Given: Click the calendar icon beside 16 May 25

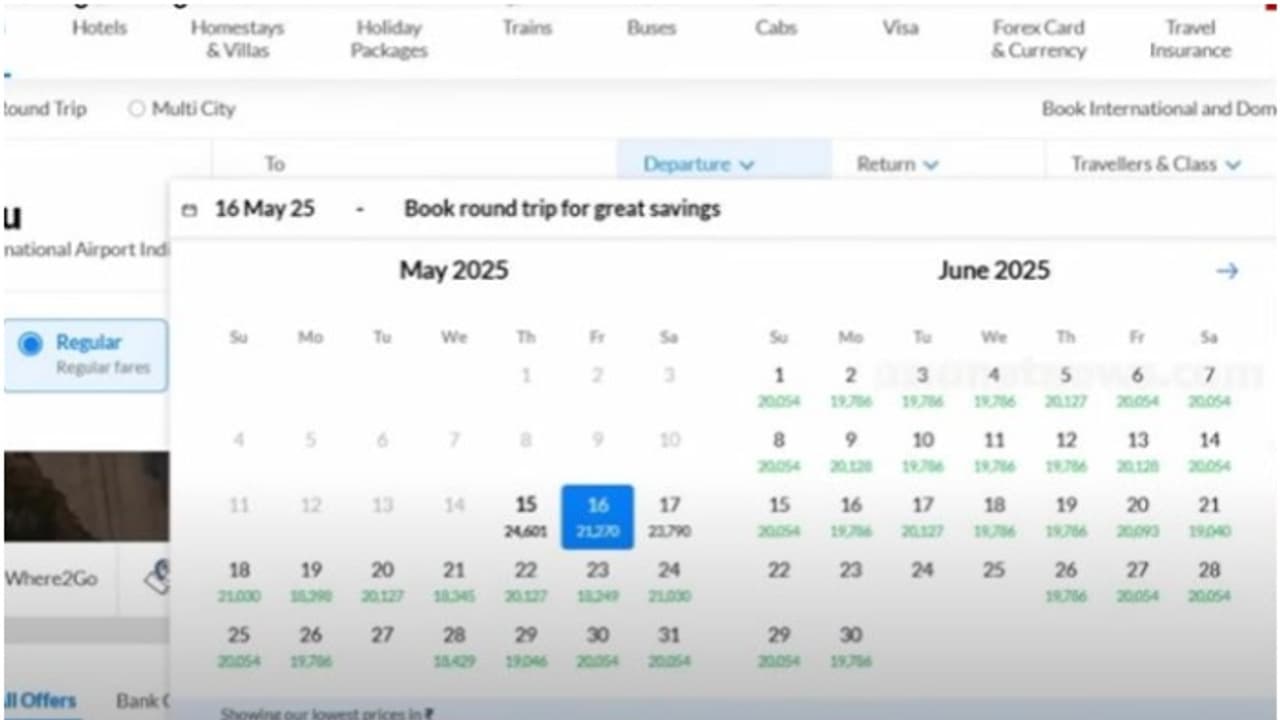Looking at the screenshot, I should tap(190, 210).
